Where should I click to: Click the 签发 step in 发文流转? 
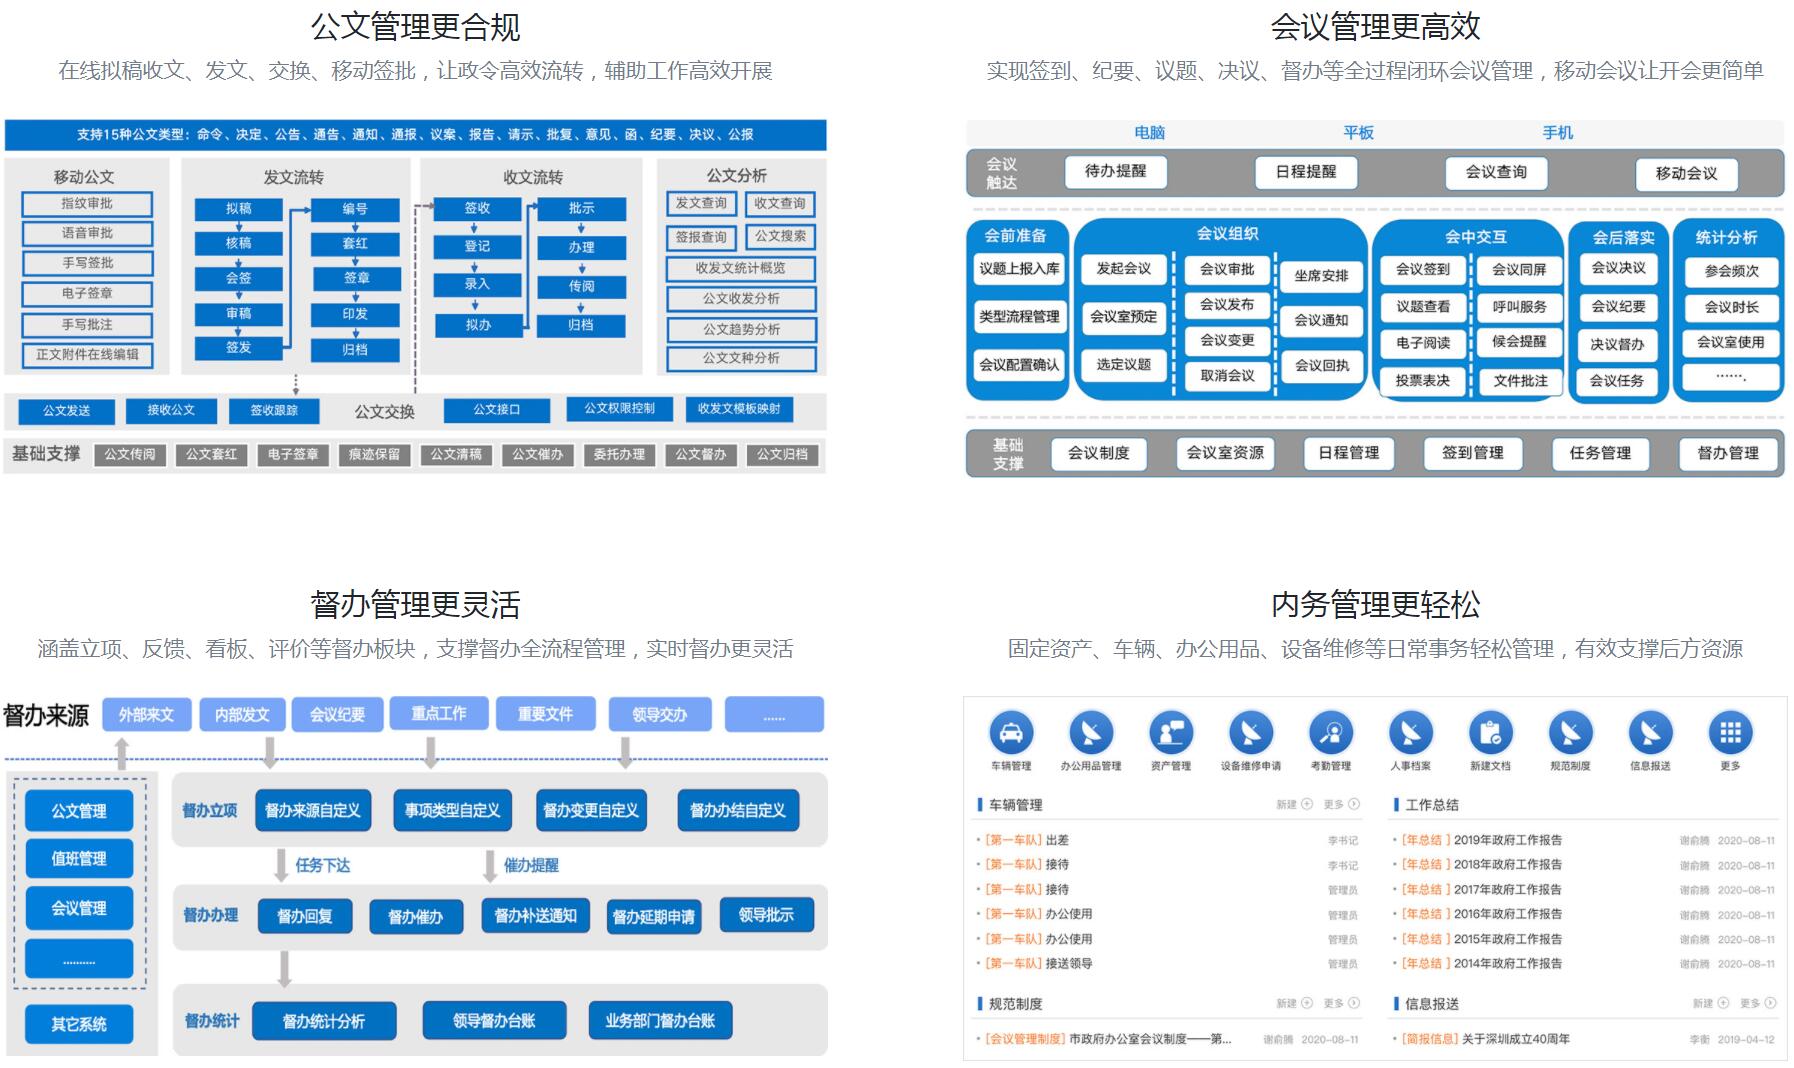click(238, 348)
